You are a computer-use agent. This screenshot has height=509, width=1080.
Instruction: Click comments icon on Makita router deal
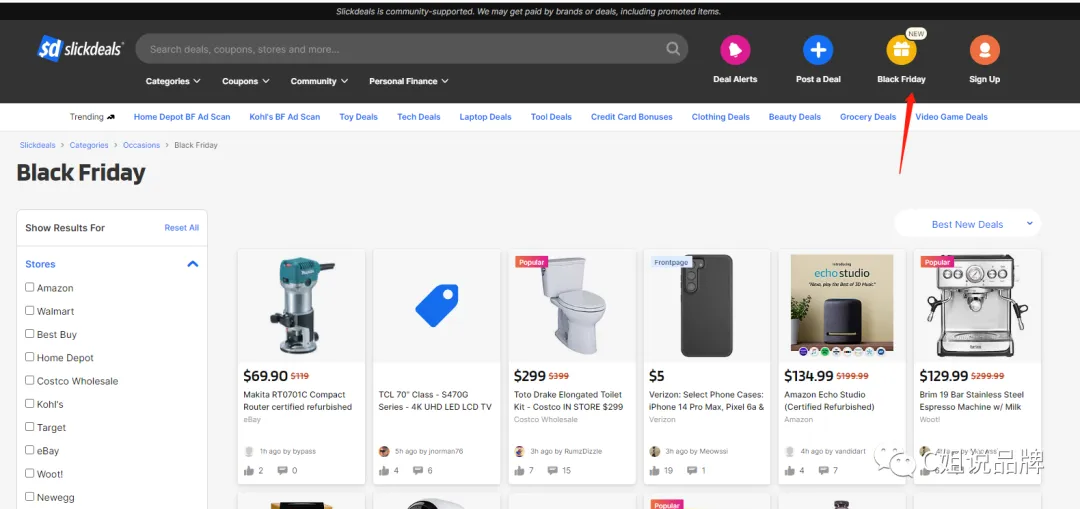282,470
